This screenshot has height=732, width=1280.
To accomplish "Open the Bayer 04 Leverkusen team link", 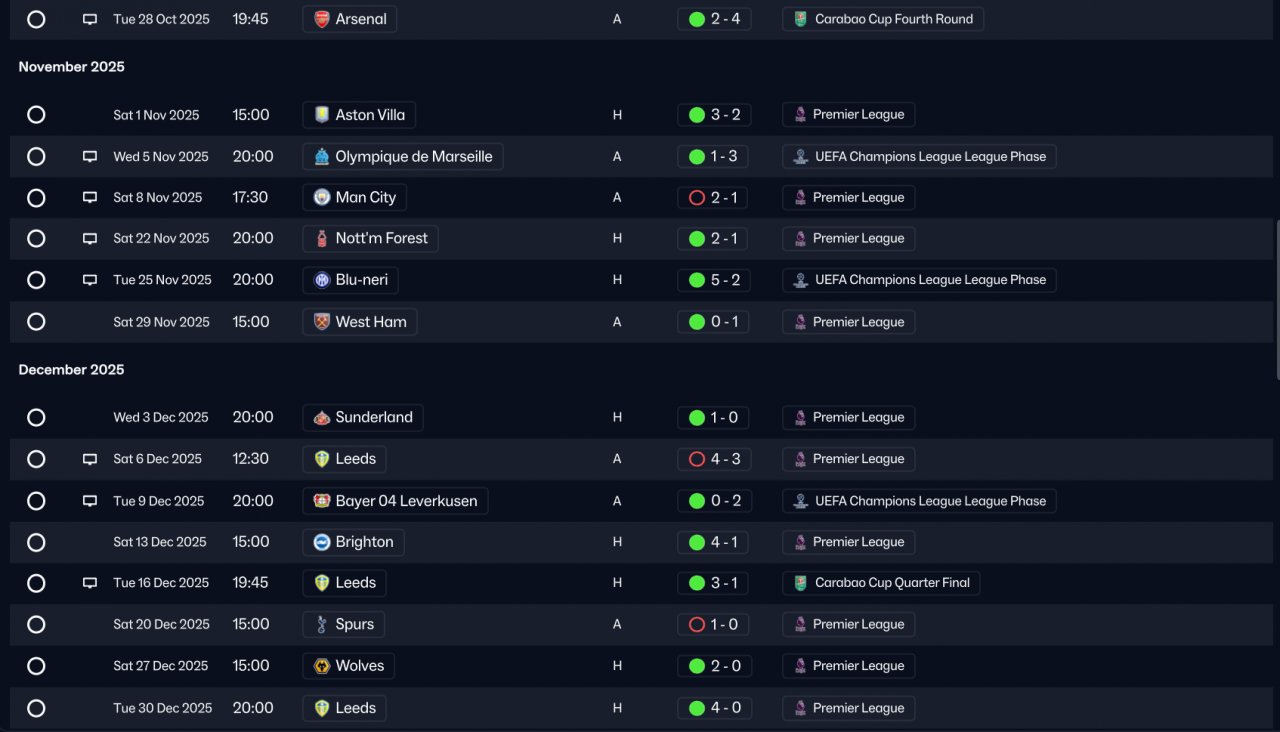I will [x=395, y=501].
